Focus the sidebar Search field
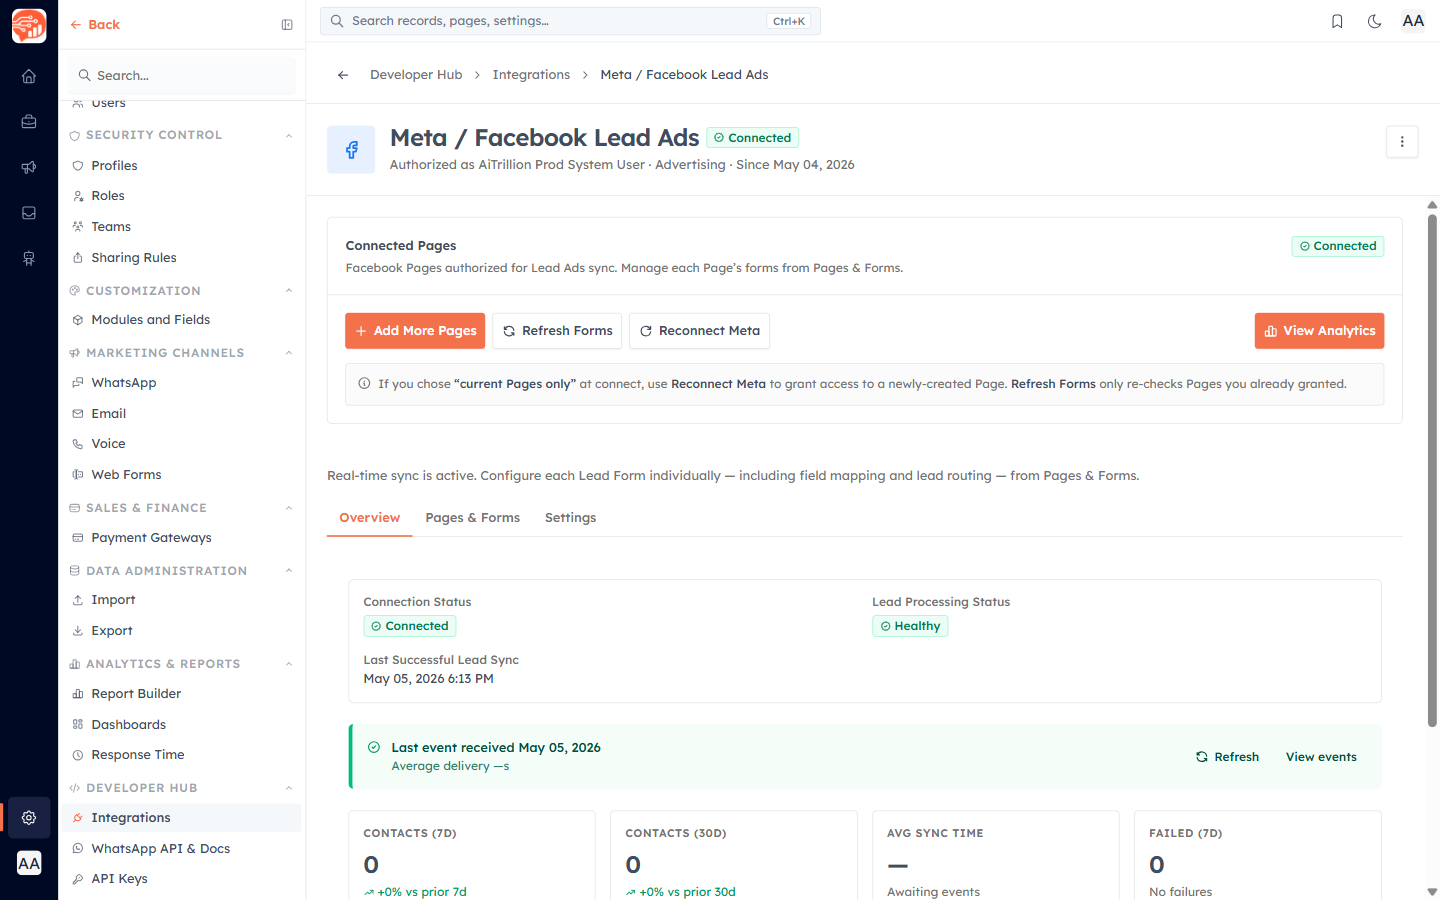Image resolution: width=1440 pixels, height=900 pixels. click(183, 76)
